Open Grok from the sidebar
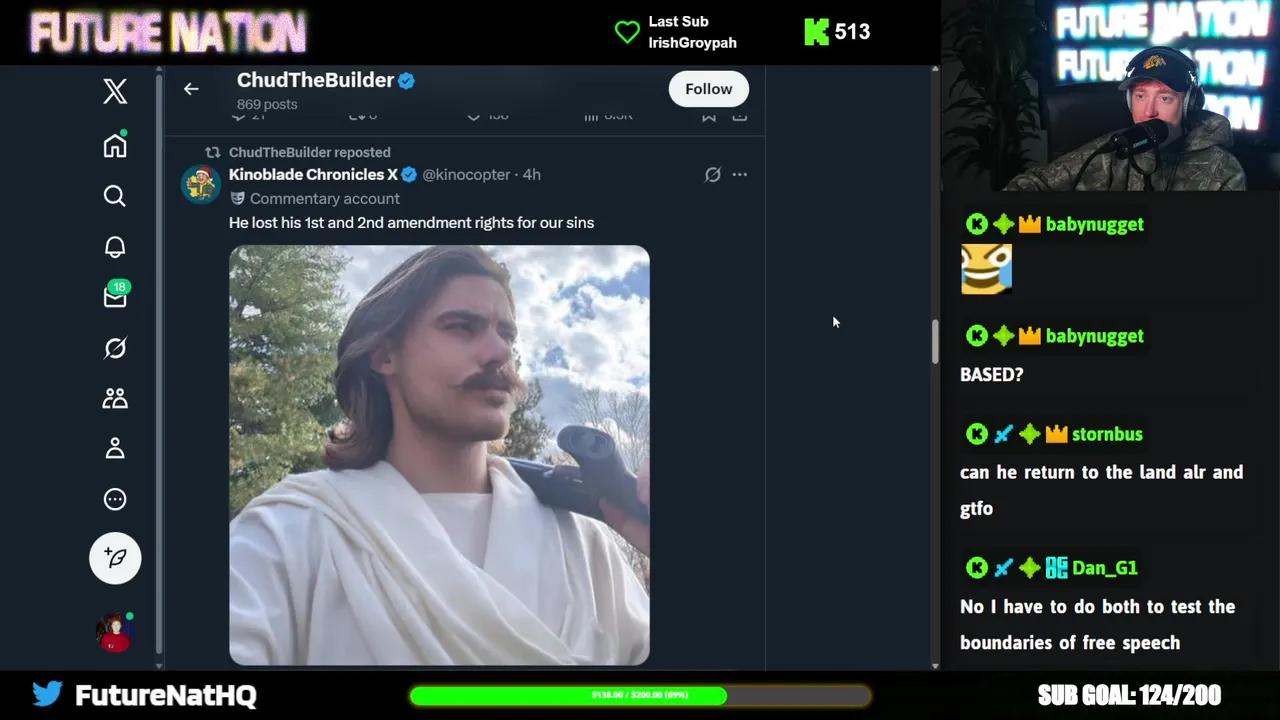1280x720 pixels. 115,348
